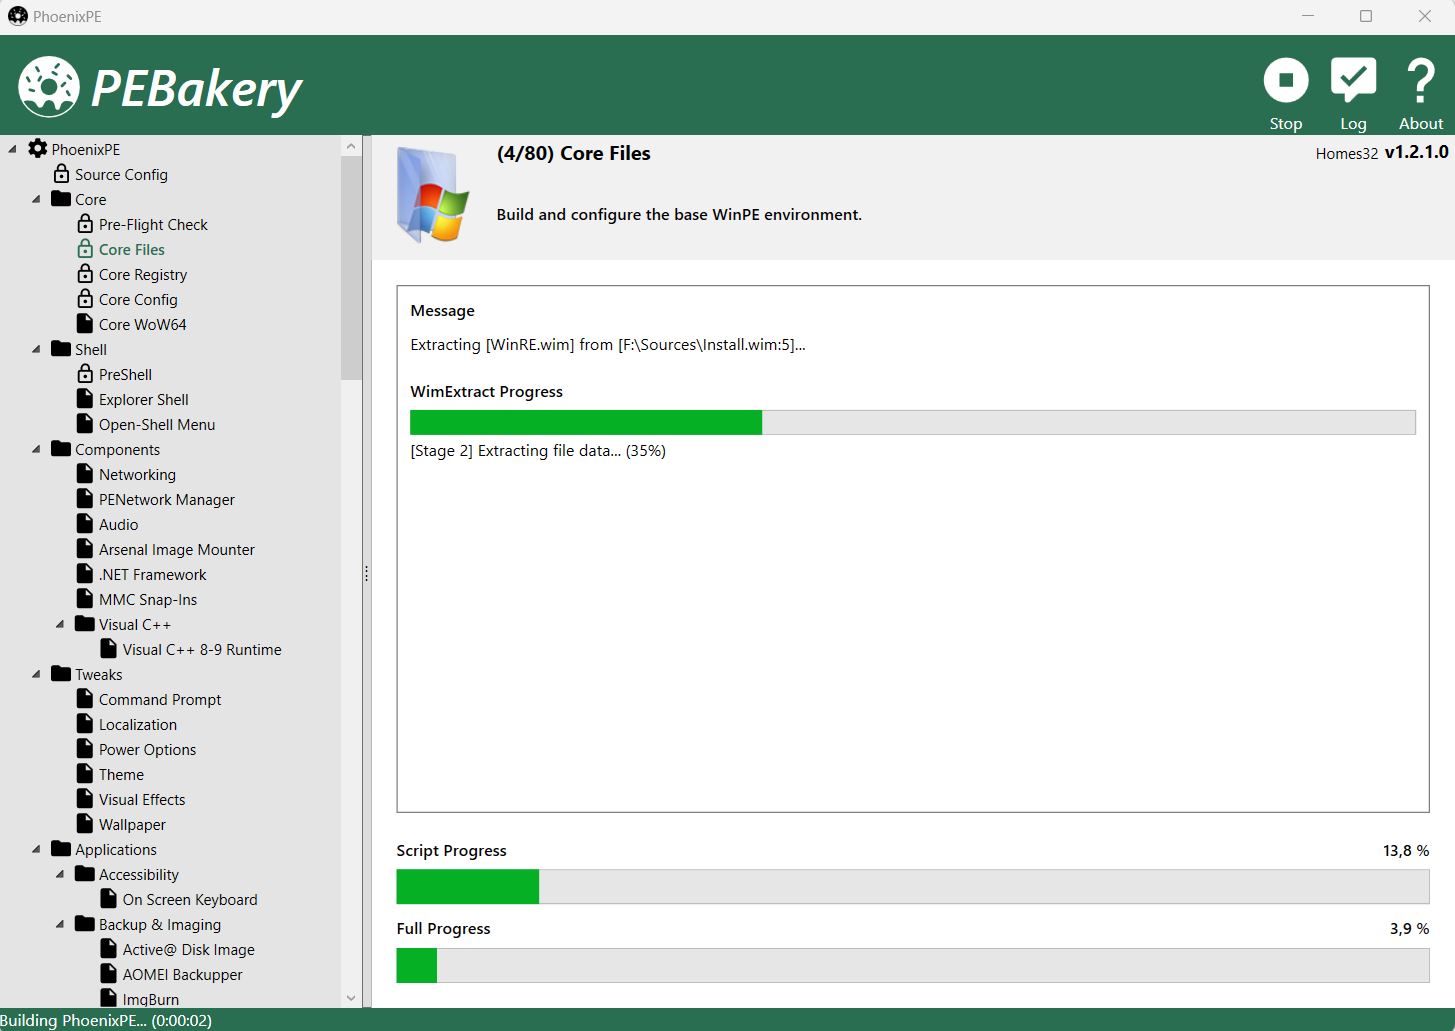This screenshot has width=1455, height=1031.
Task: Click file icon beside Core WoW64
Action: coord(85,323)
